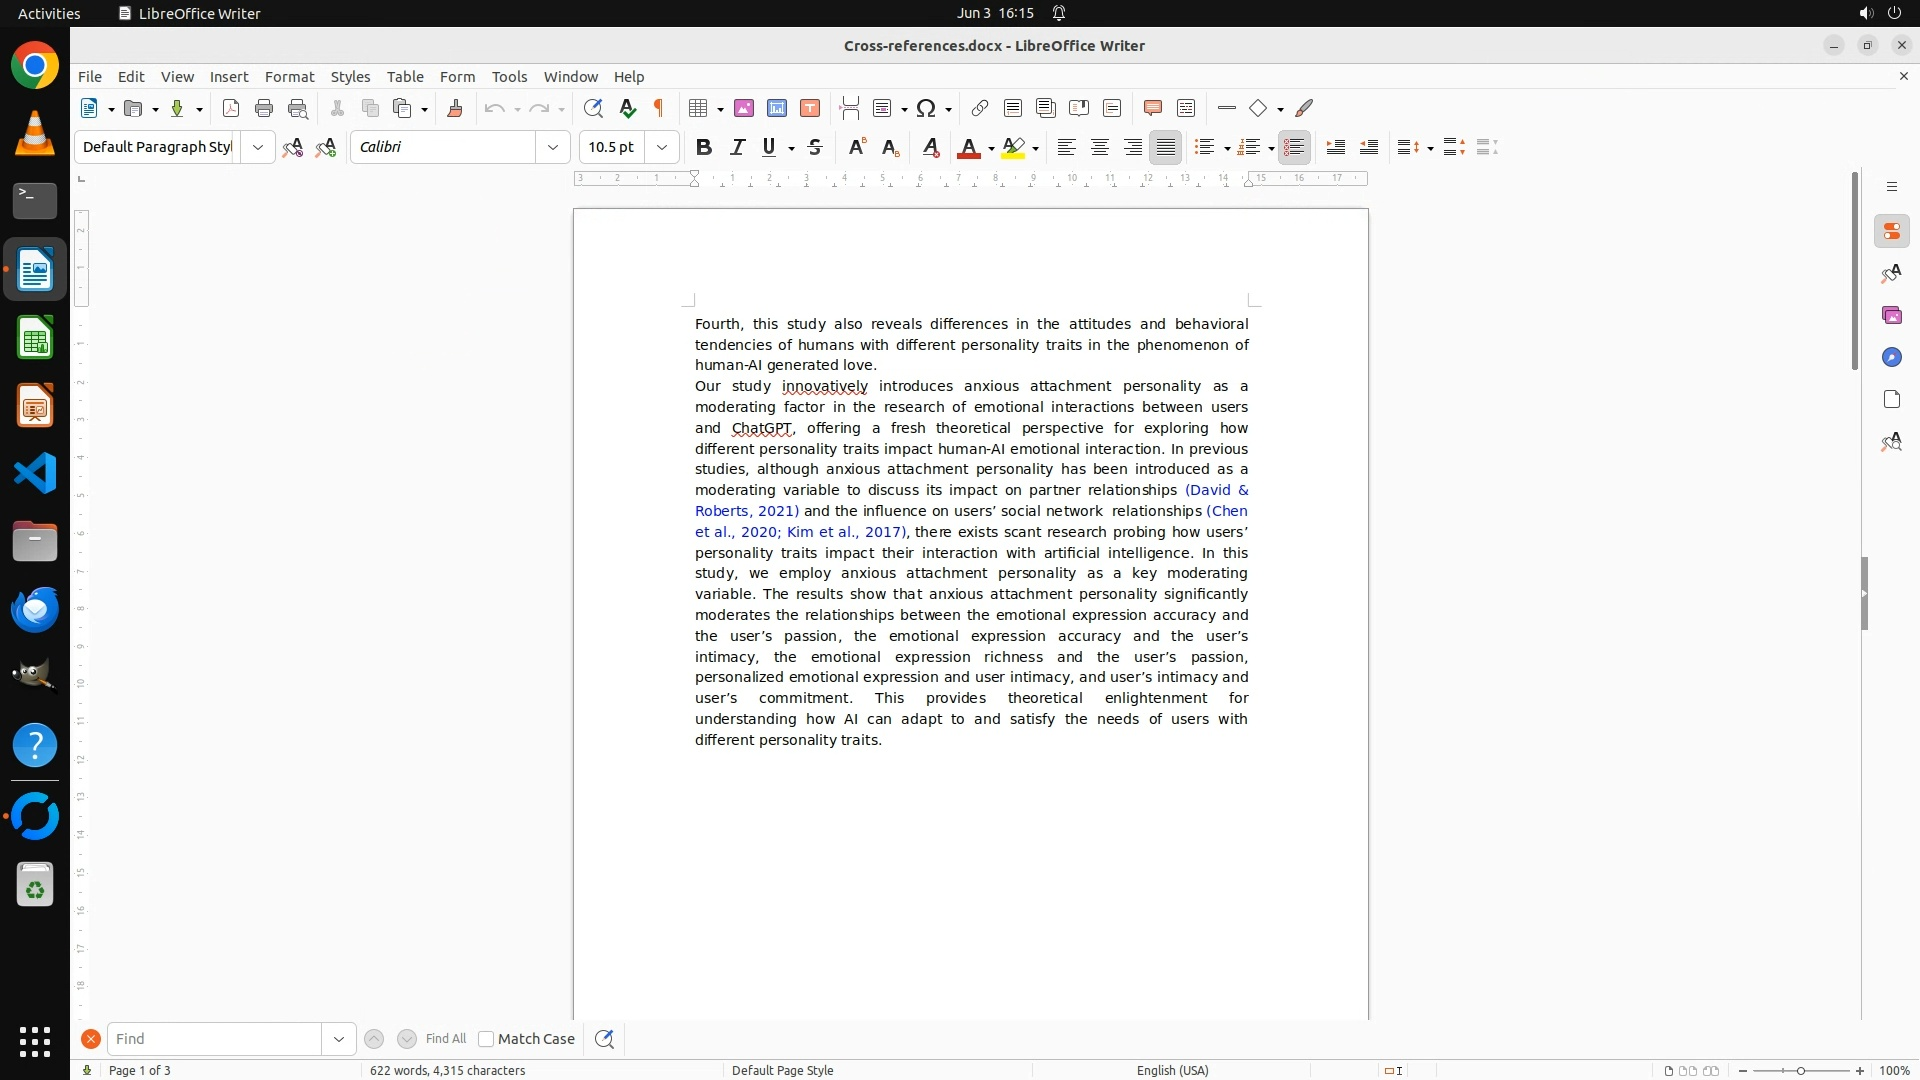Open the Insert Special Character icon

point(926,108)
